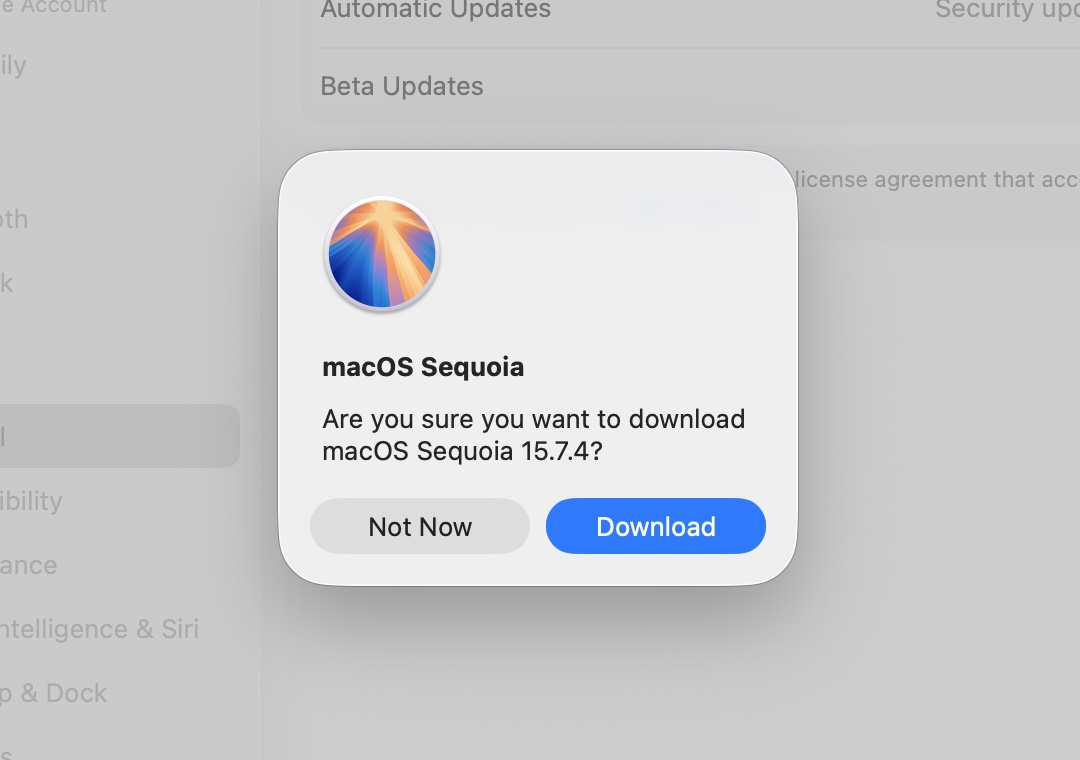The width and height of the screenshot is (1080, 760).
Task: Click the Download button in the dialog
Action: point(655,526)
